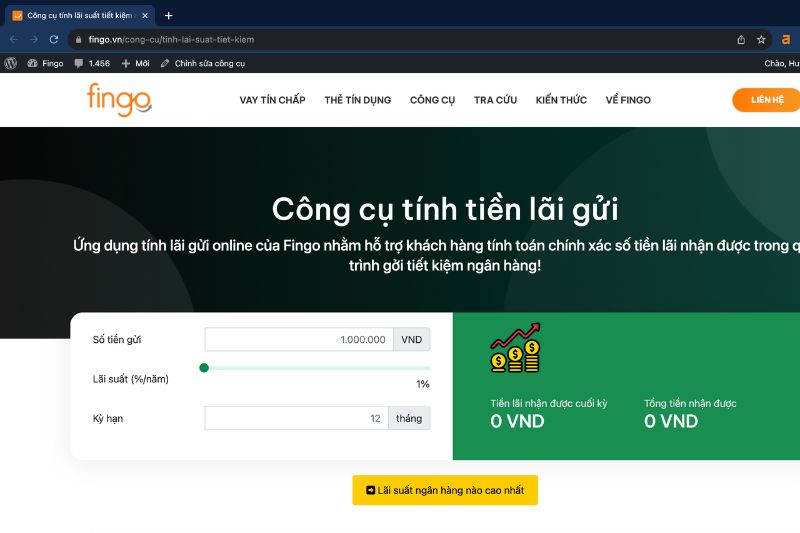Open KIẾN THỨC menu
800x533 pixels.
tap(561, 100)
